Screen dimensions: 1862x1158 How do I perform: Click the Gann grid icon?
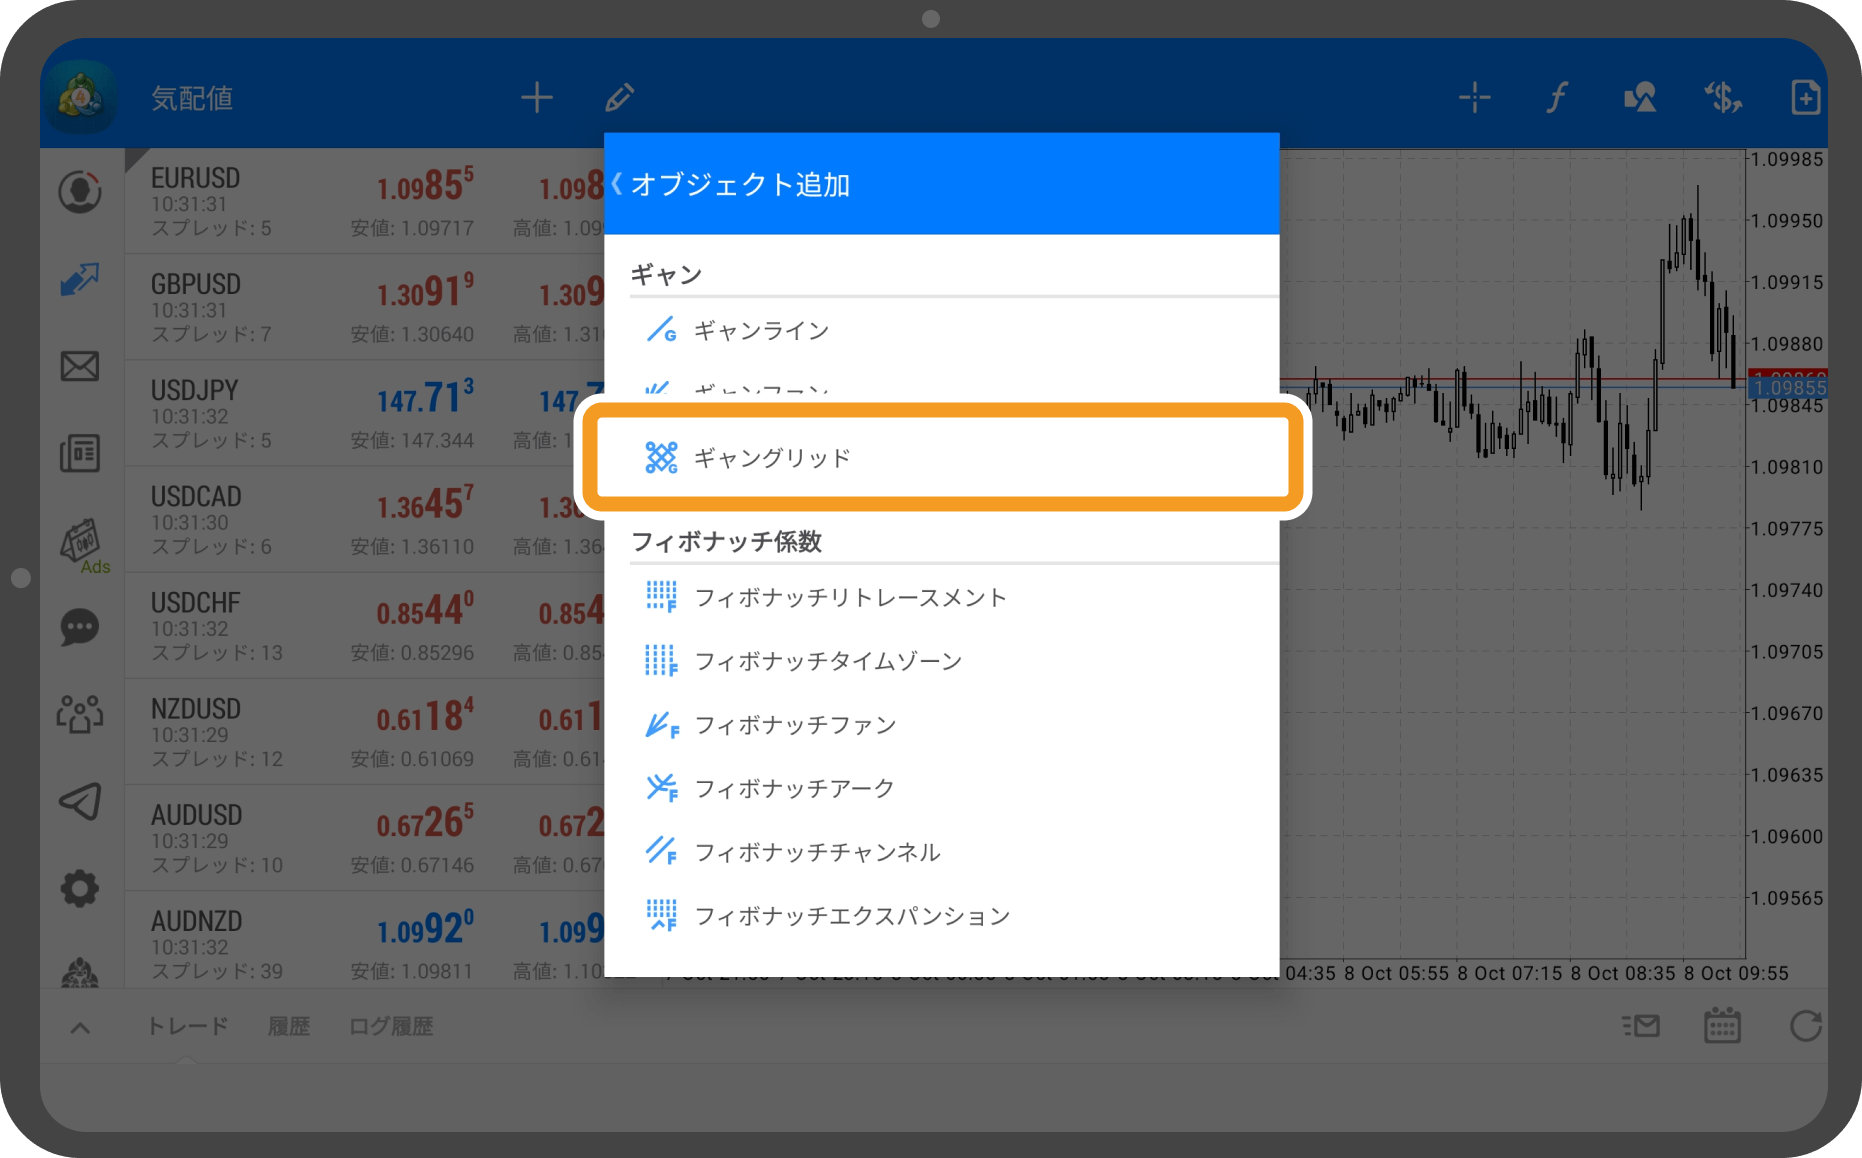pyautogui.click(x=661, y=458)
